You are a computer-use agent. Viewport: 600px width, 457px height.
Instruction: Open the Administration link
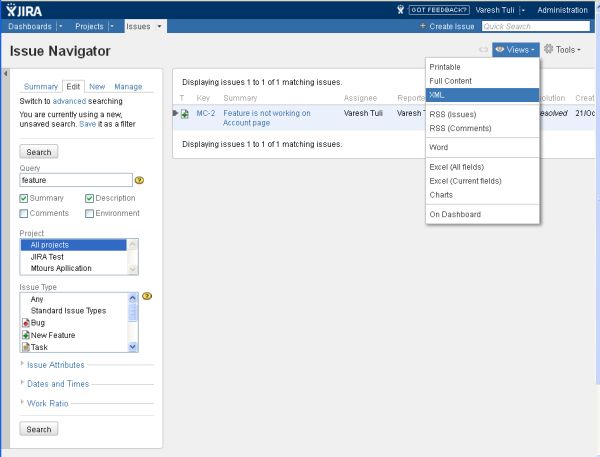[562, 10]
